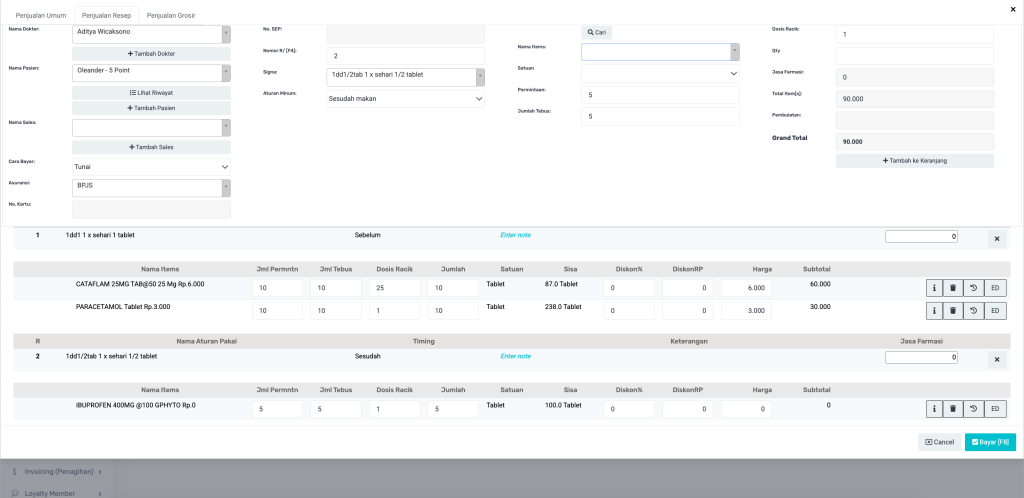Click the Qty input field

pyautogui.click(x=914, y=55)
